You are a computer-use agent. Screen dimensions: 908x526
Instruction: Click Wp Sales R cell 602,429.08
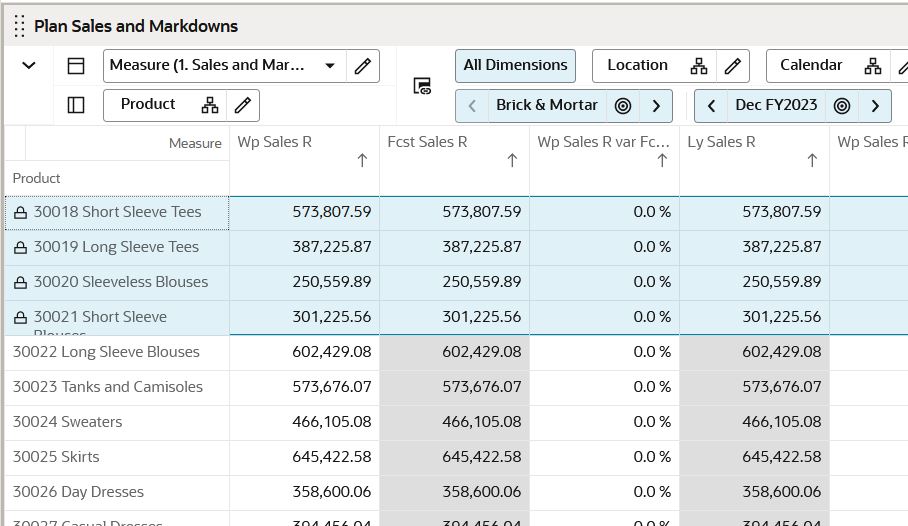(x=305, y=352)
